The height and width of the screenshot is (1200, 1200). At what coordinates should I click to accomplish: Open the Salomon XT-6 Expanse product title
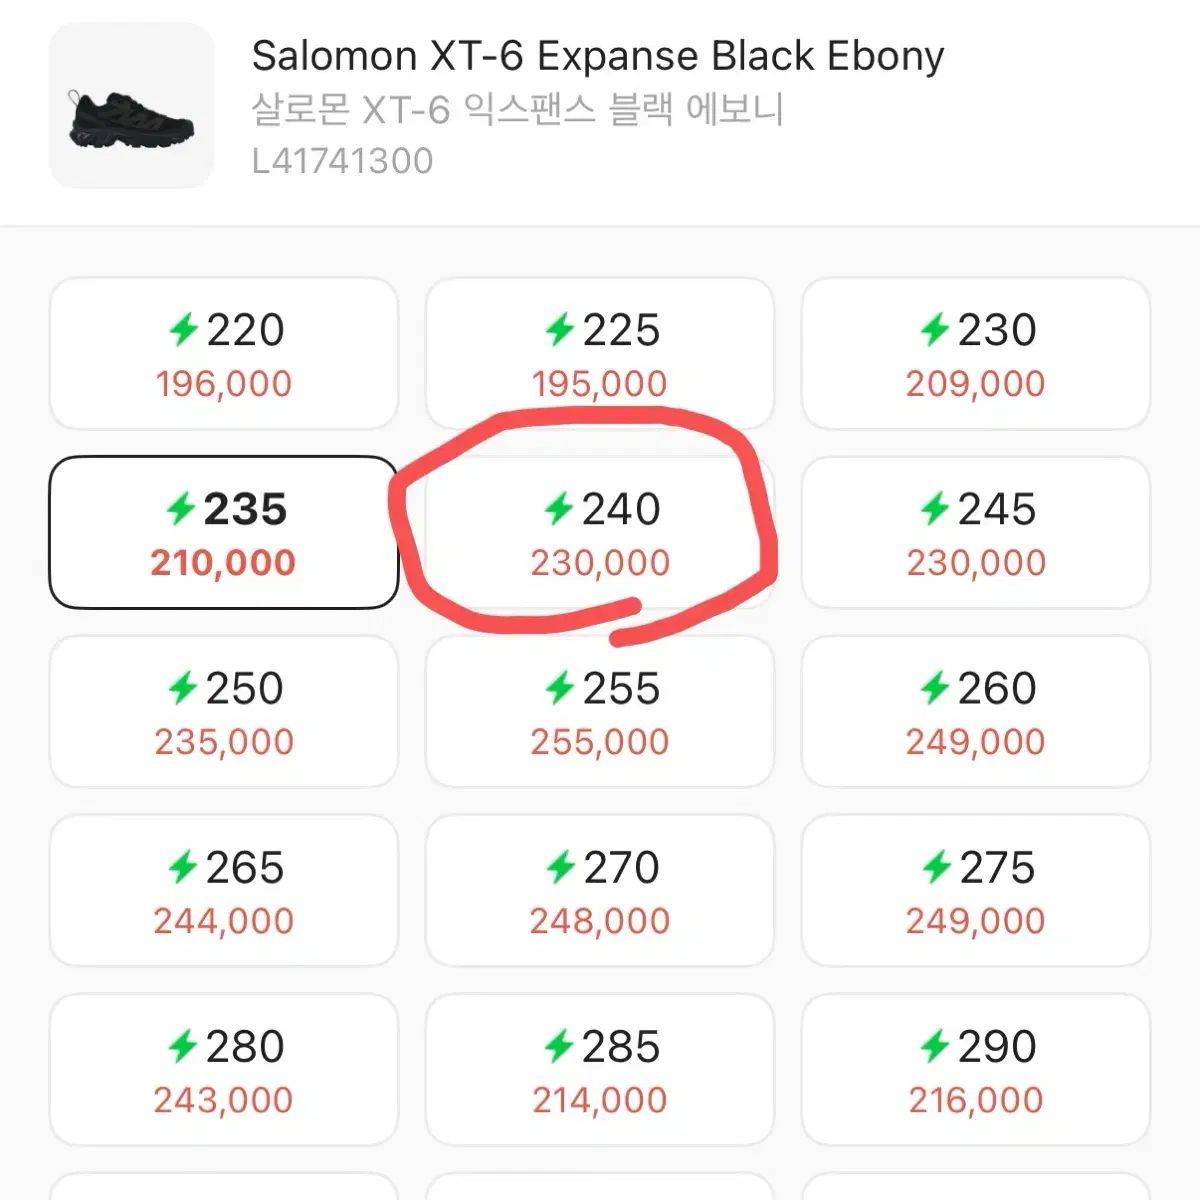(x=597, y=56)
